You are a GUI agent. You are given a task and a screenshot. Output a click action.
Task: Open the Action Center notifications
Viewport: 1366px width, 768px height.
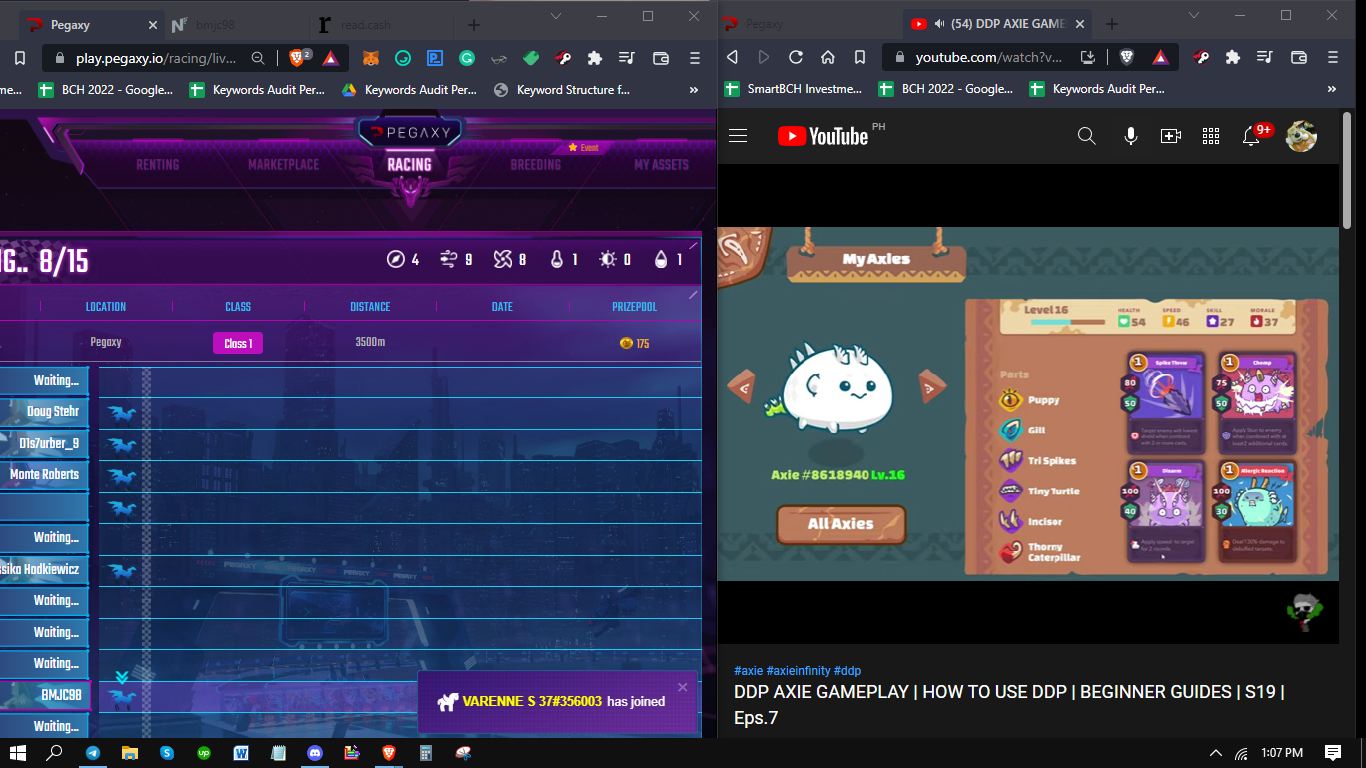point(1333,753)
